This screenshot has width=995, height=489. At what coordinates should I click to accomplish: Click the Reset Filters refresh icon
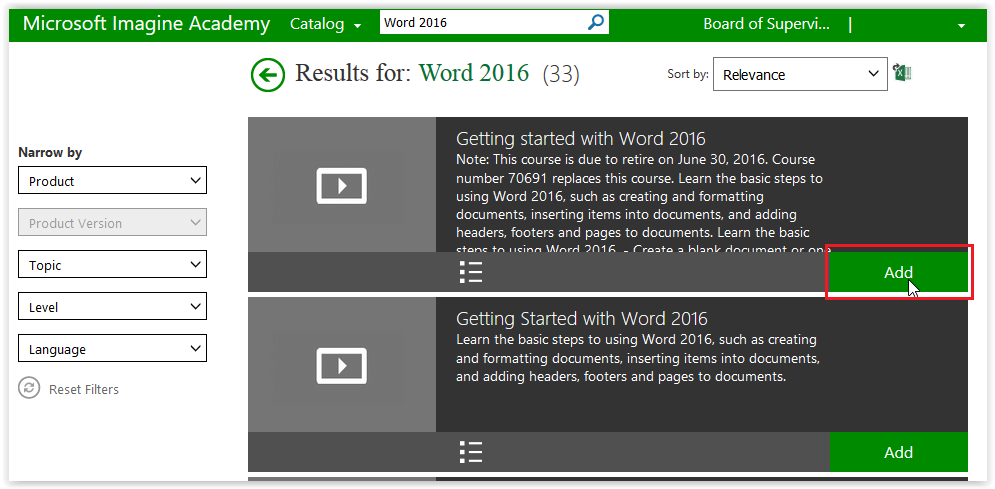pyautogui.click(x=29, y=388)
